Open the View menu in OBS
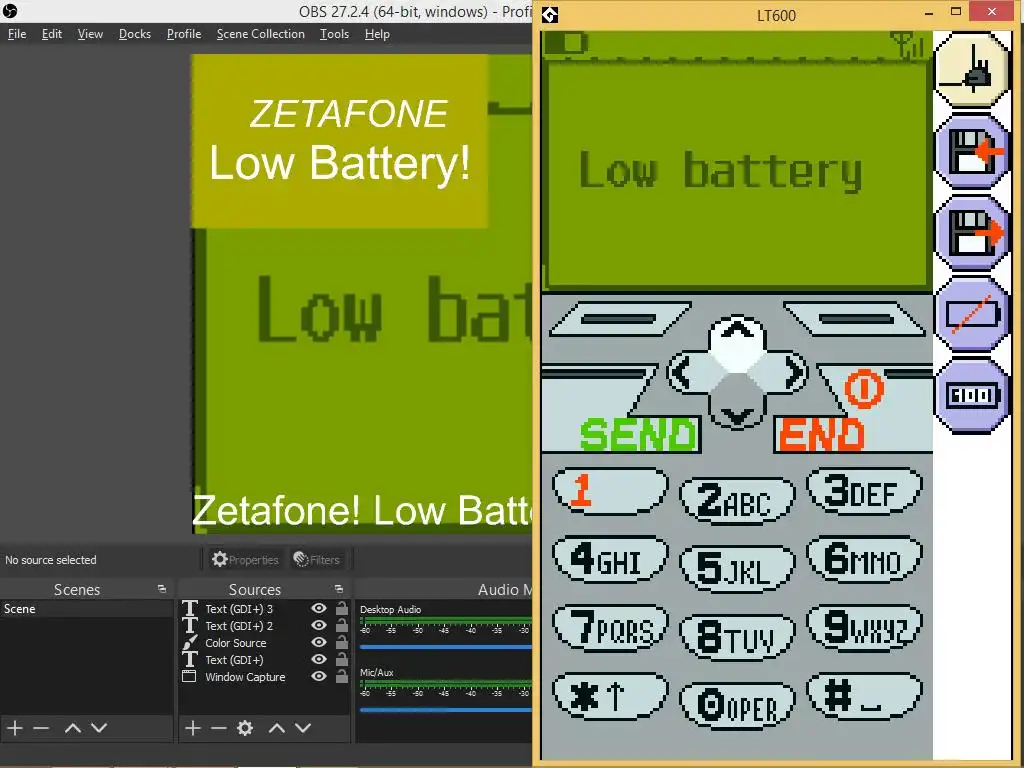 tap(90, 34)
